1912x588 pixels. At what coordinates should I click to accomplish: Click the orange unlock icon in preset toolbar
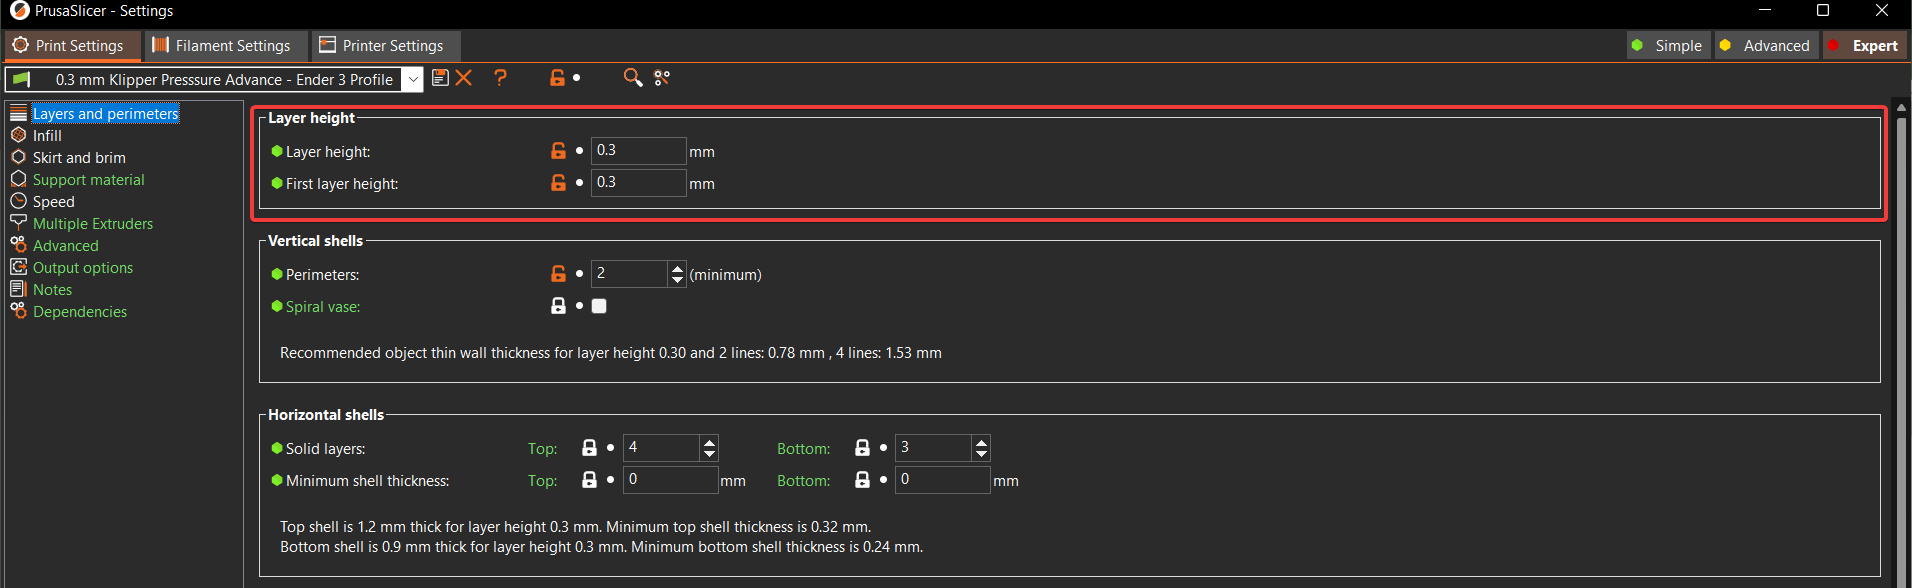(x=558, y=78)
